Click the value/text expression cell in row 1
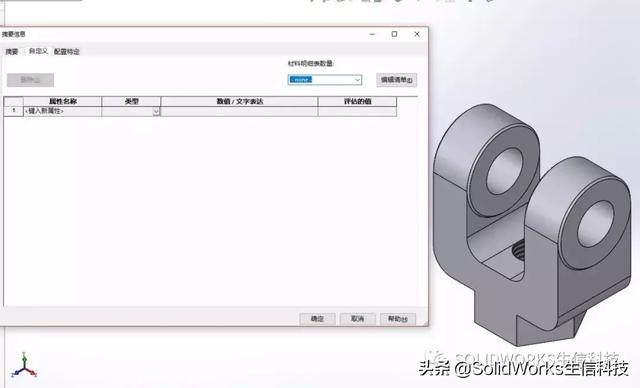The image size is (640, 388). coord(239,111)
